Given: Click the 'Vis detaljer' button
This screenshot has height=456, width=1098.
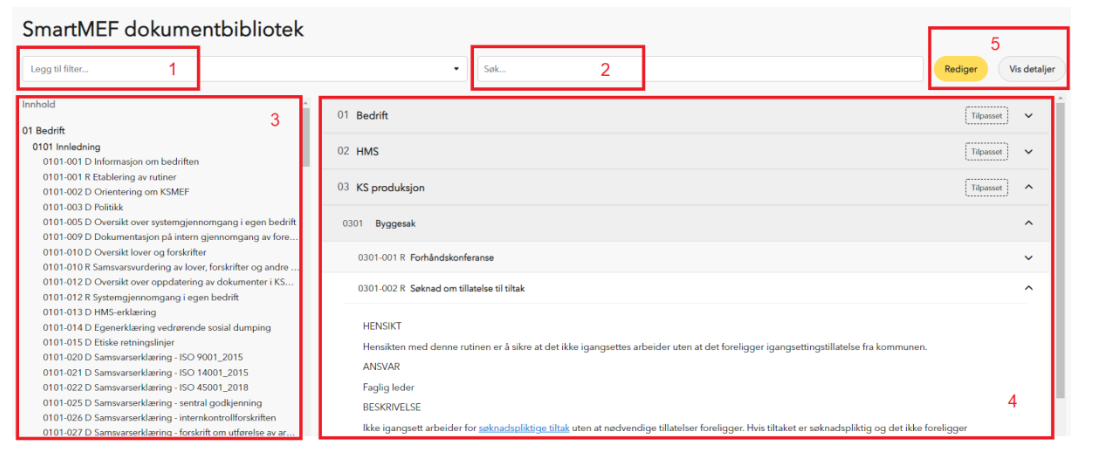Looking at the screenshot, I should (1031, 69).
